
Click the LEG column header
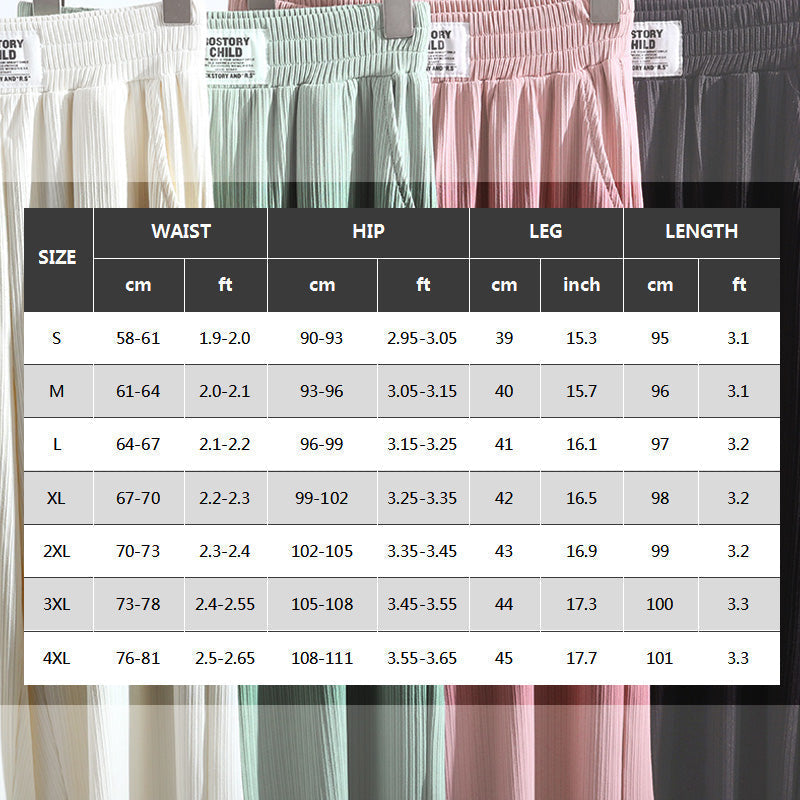545,232
